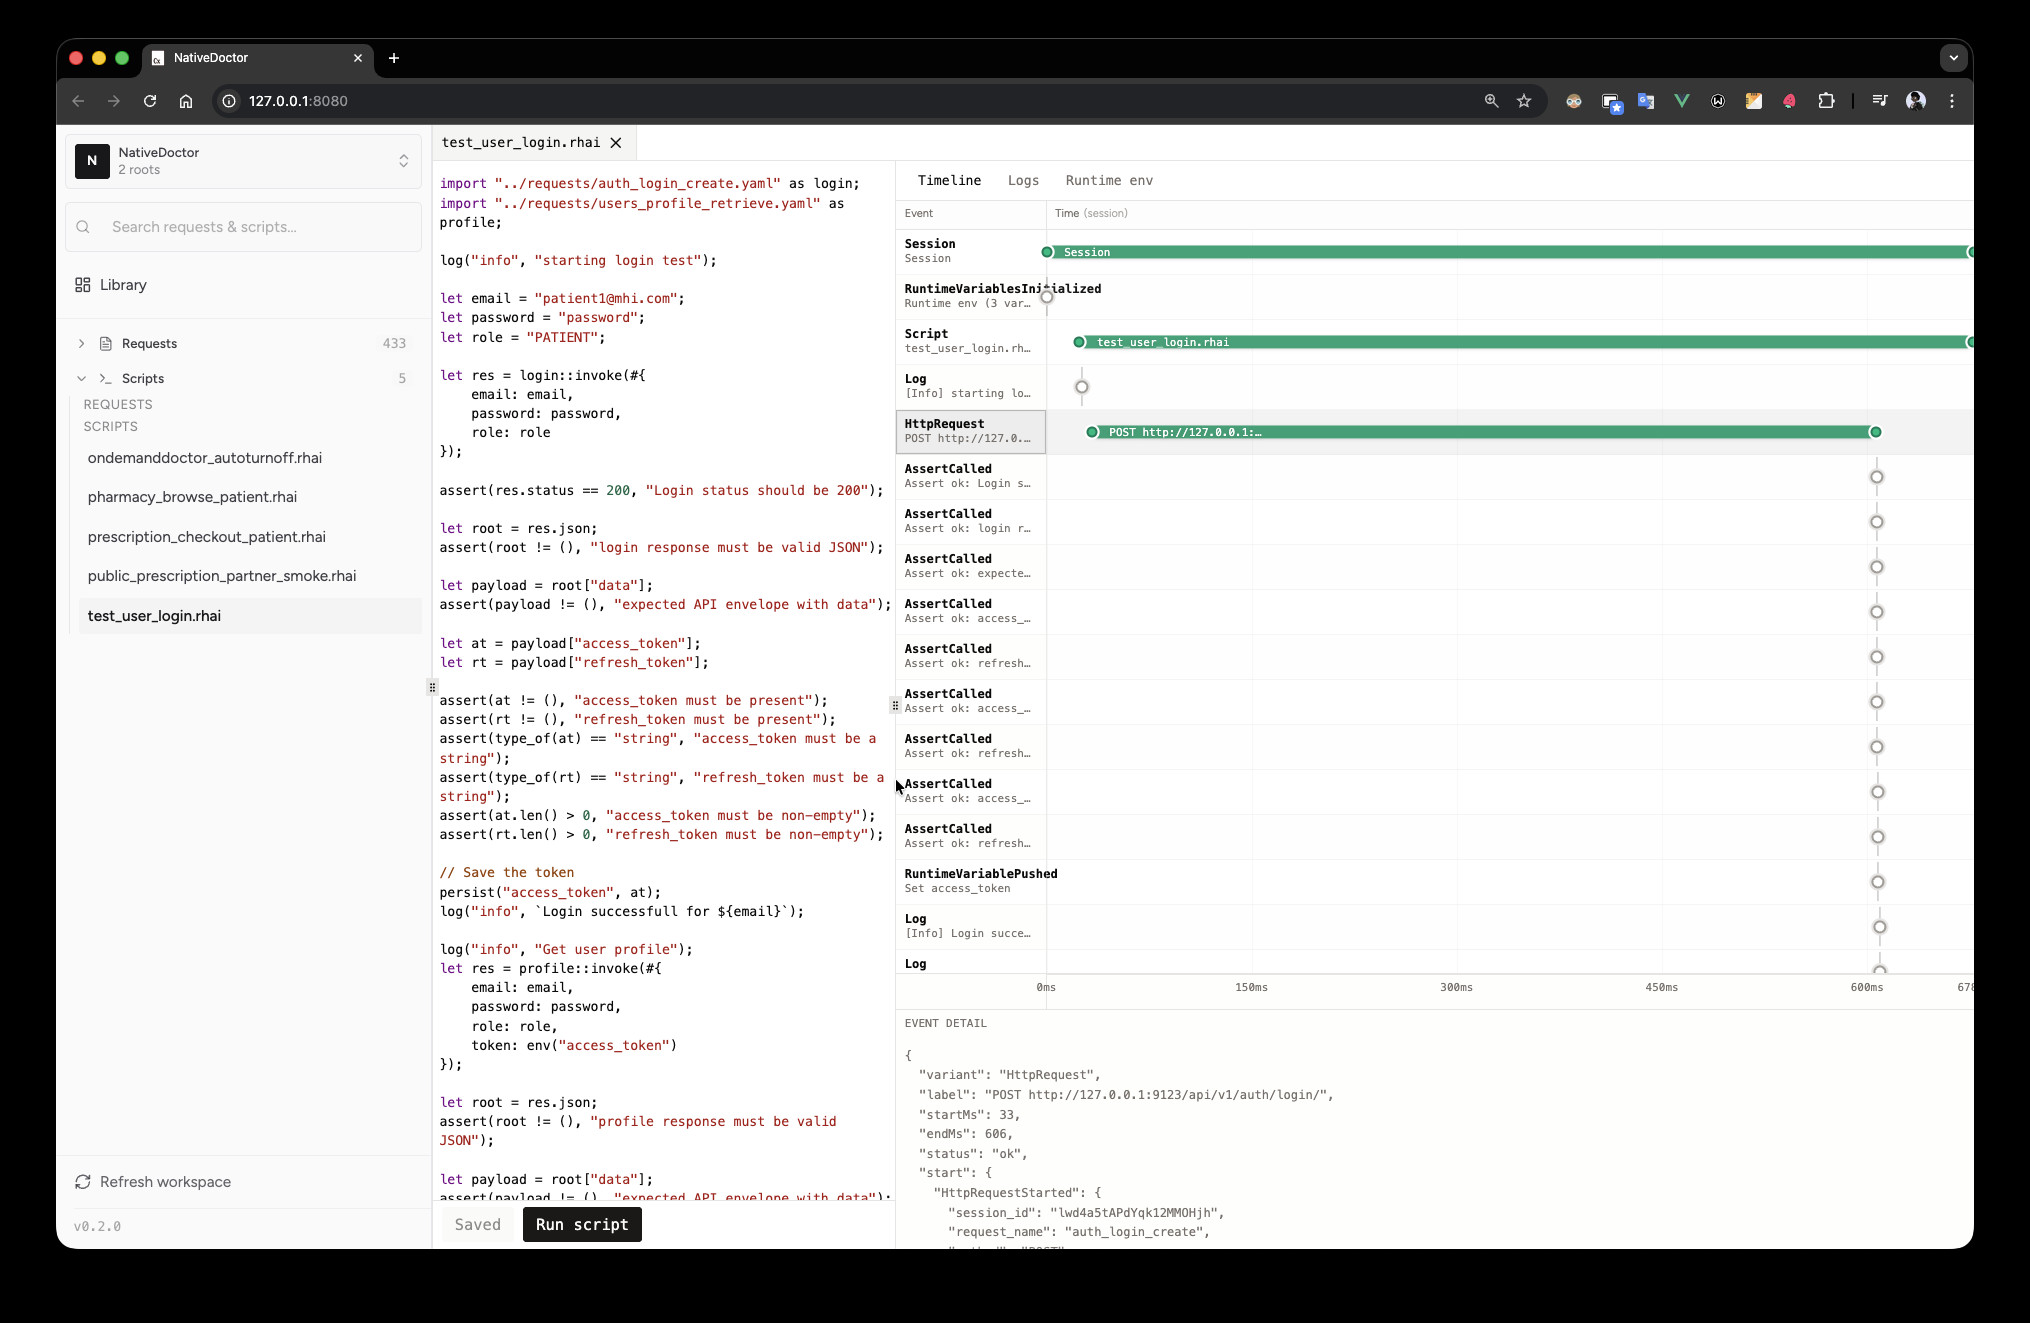Screen dimensions: 2030x1323
Task: Select the RuntimeVariablePushed Set access_token row
Action: [970, 881]
